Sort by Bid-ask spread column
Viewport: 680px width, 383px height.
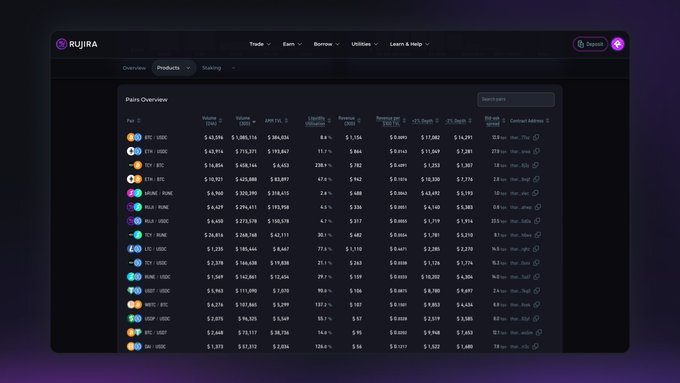tap(495, 121)
